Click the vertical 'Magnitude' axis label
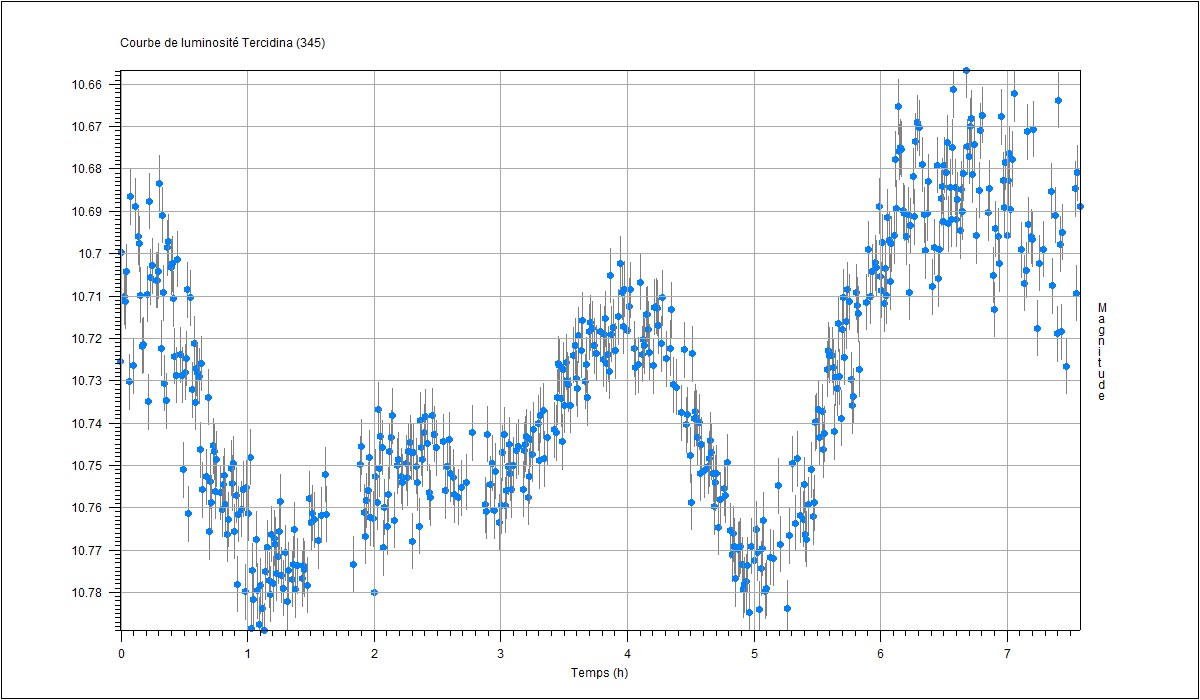 [1102, 352]
